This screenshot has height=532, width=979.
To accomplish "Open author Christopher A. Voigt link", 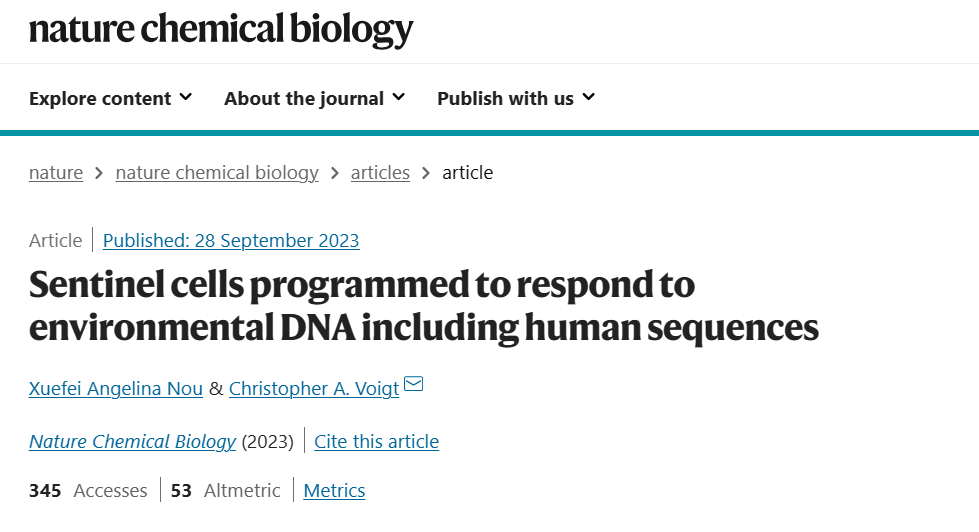I will coord(314,388).
